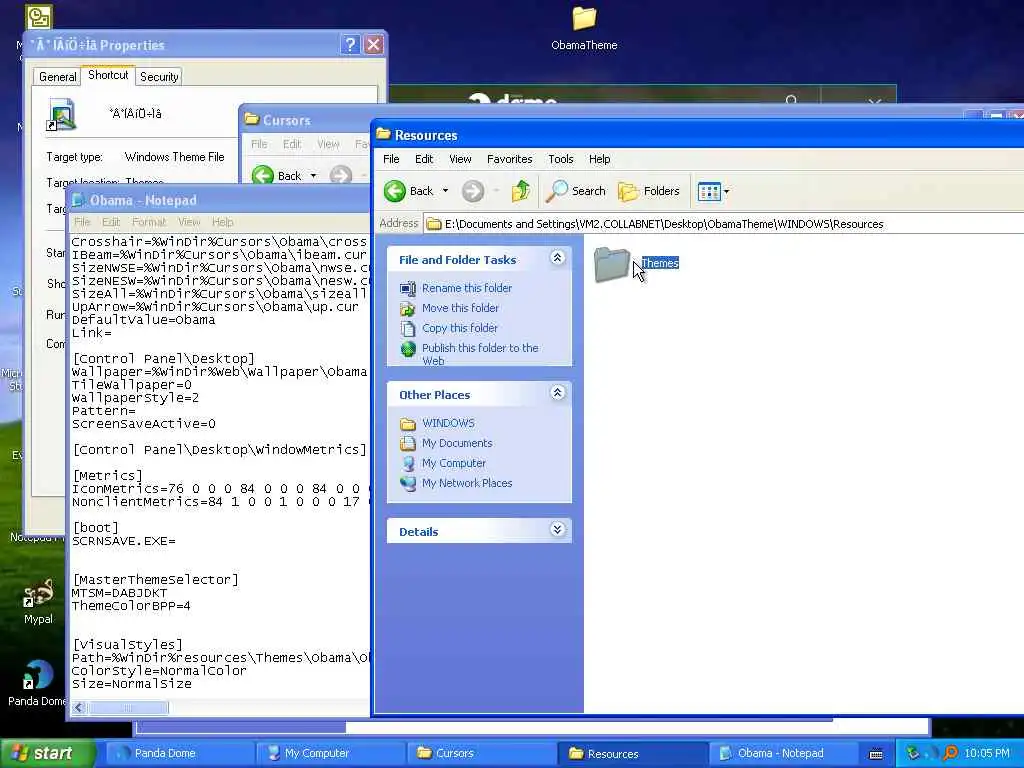Image resolution: width=1024 pixels, height=768 pixels.
Task: Open View menu in Resources window
Action: pyautogui.click(x=460, y=159)
